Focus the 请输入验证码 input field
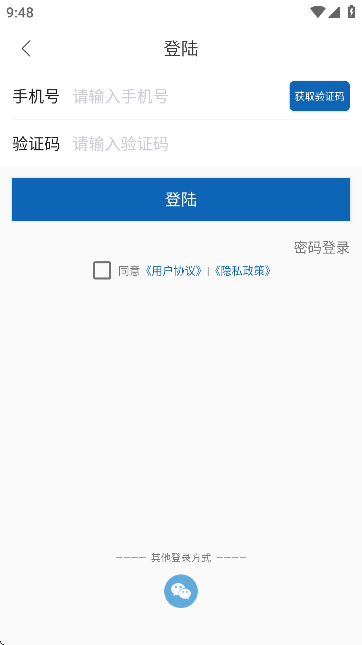 click(211, 144)
